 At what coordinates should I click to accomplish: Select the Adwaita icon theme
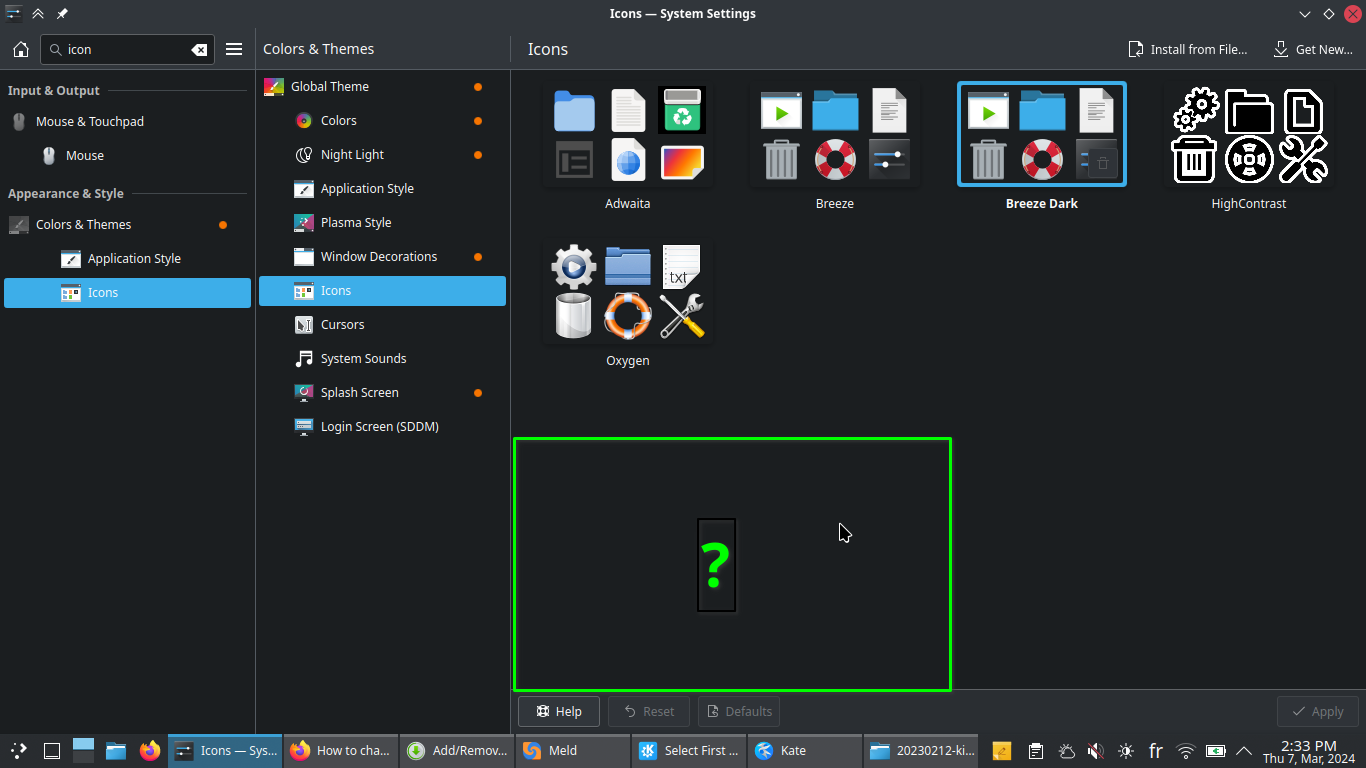click(x=628, y=147)
